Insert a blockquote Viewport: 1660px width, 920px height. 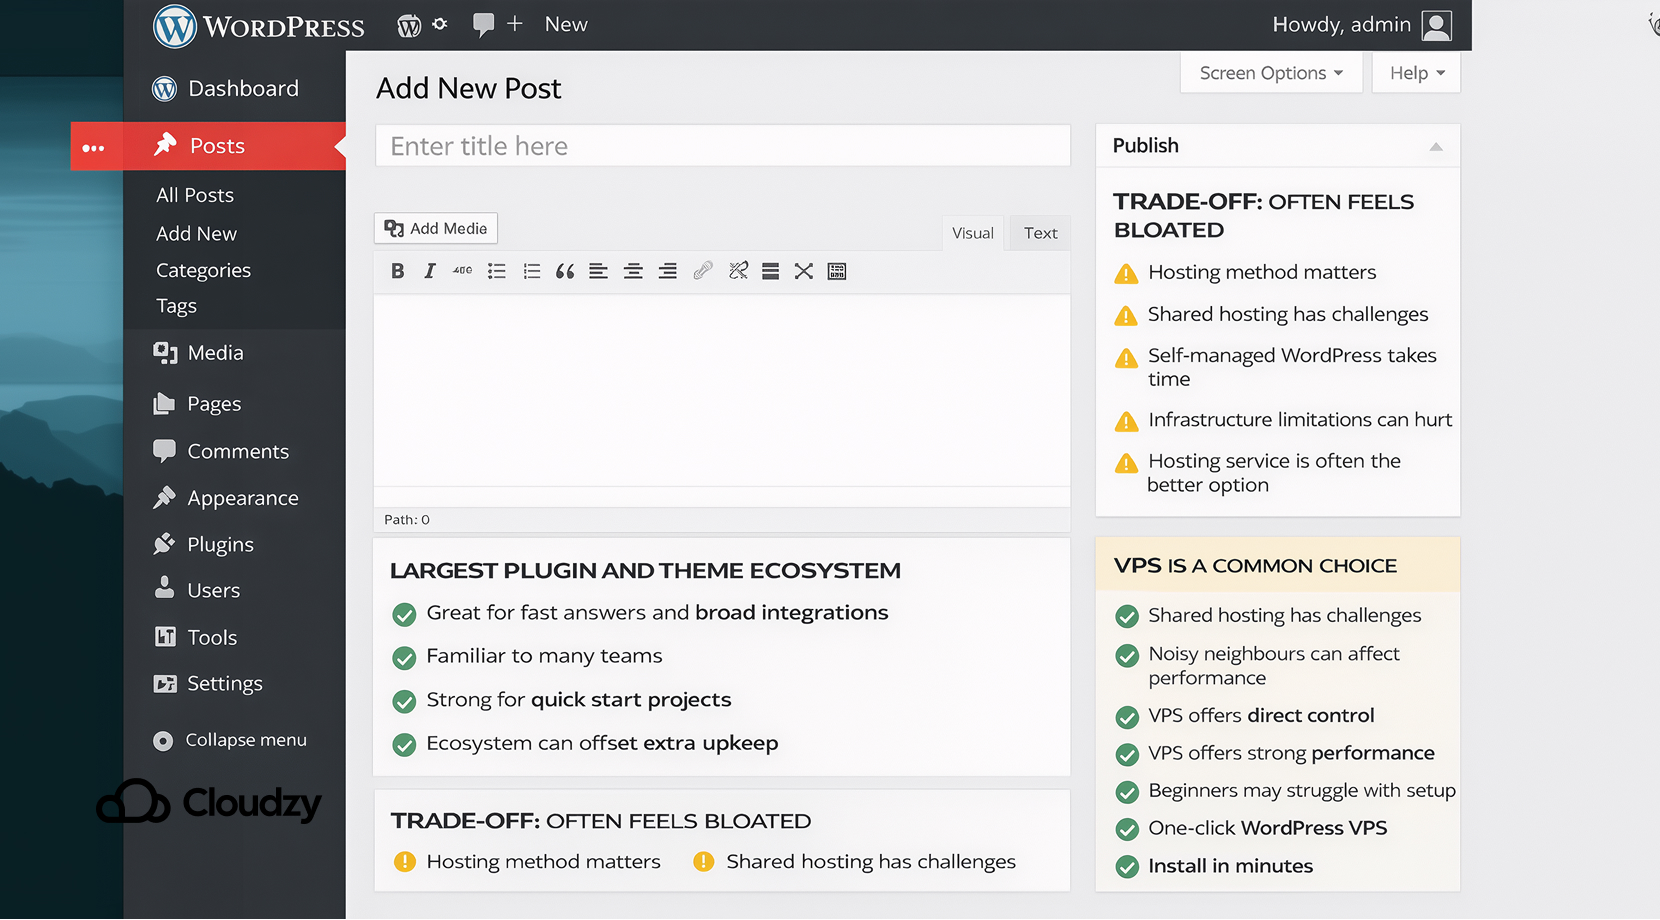coord(565,271)
